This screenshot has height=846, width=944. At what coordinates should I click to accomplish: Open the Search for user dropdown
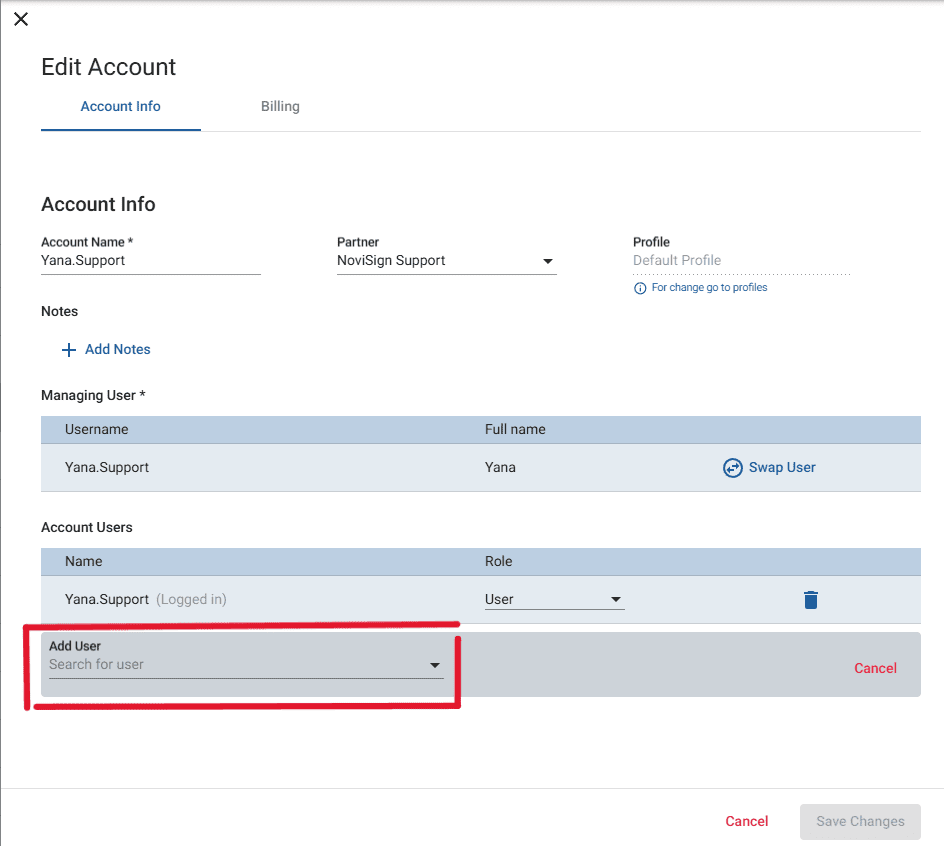[x=240, y=663]
